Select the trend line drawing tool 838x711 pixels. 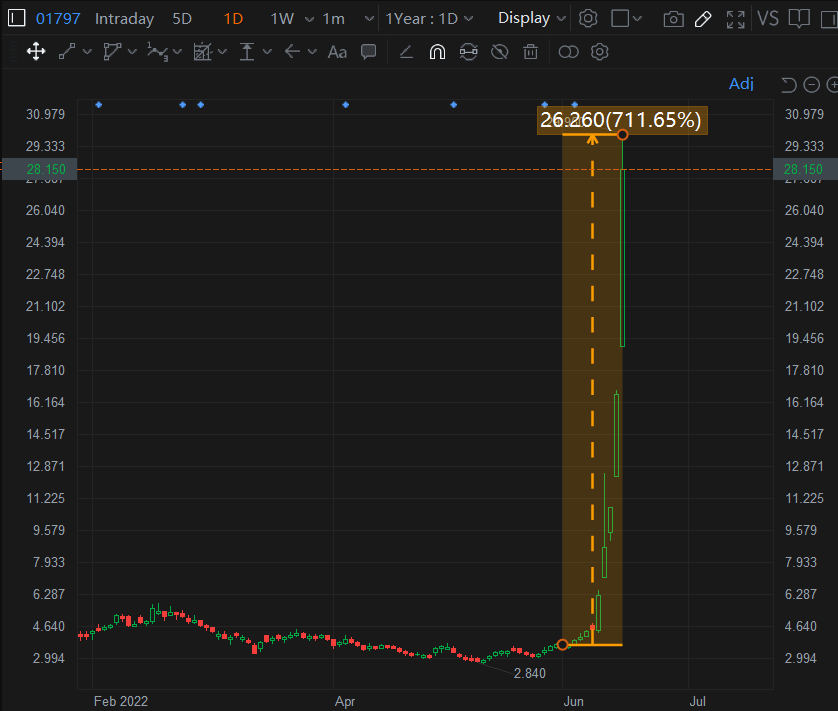67,52
